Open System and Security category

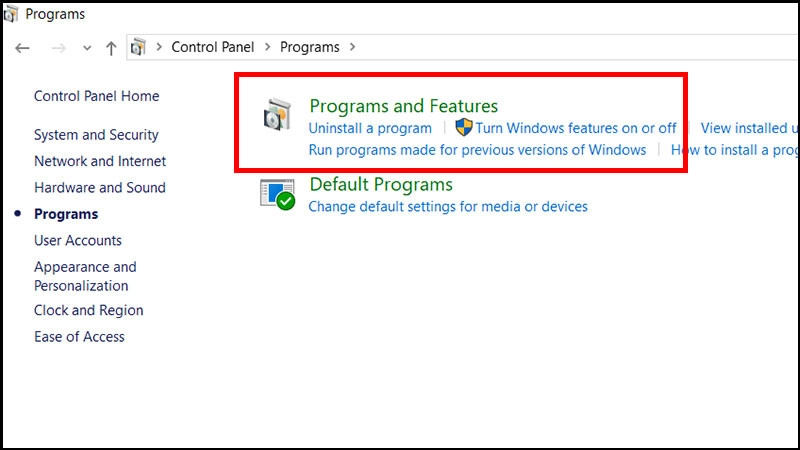pos(96,135)
